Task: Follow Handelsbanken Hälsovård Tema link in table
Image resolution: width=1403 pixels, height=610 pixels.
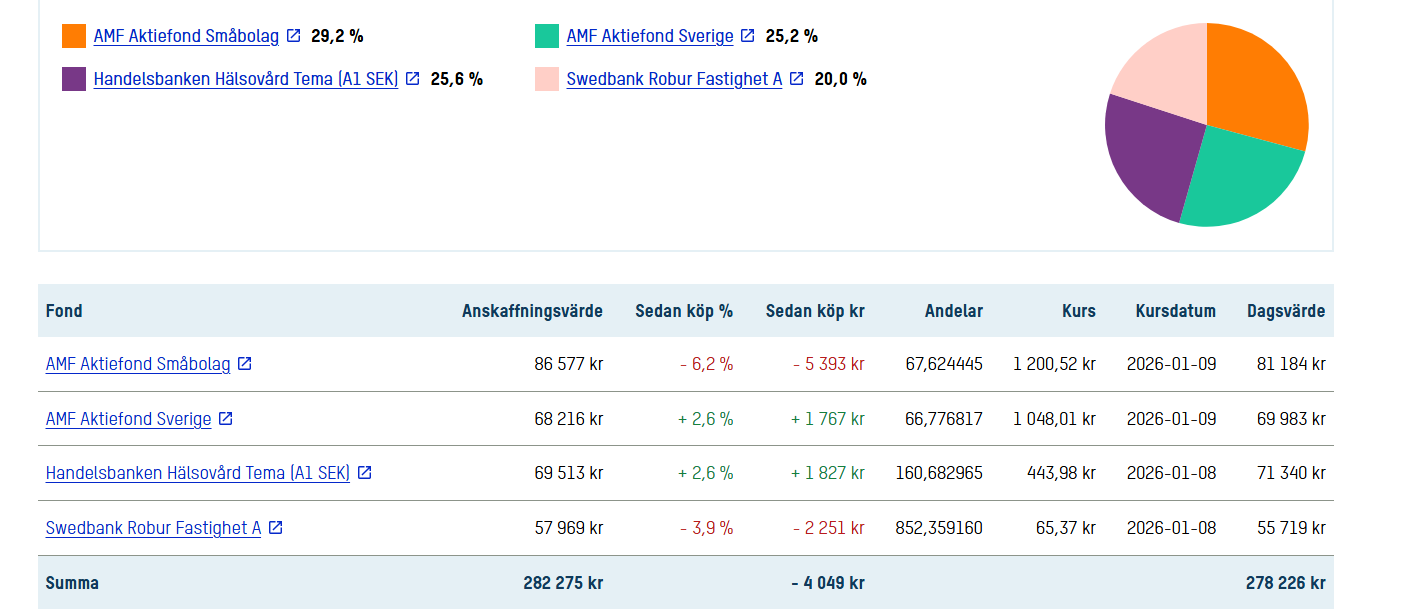Action: [198, 473]
